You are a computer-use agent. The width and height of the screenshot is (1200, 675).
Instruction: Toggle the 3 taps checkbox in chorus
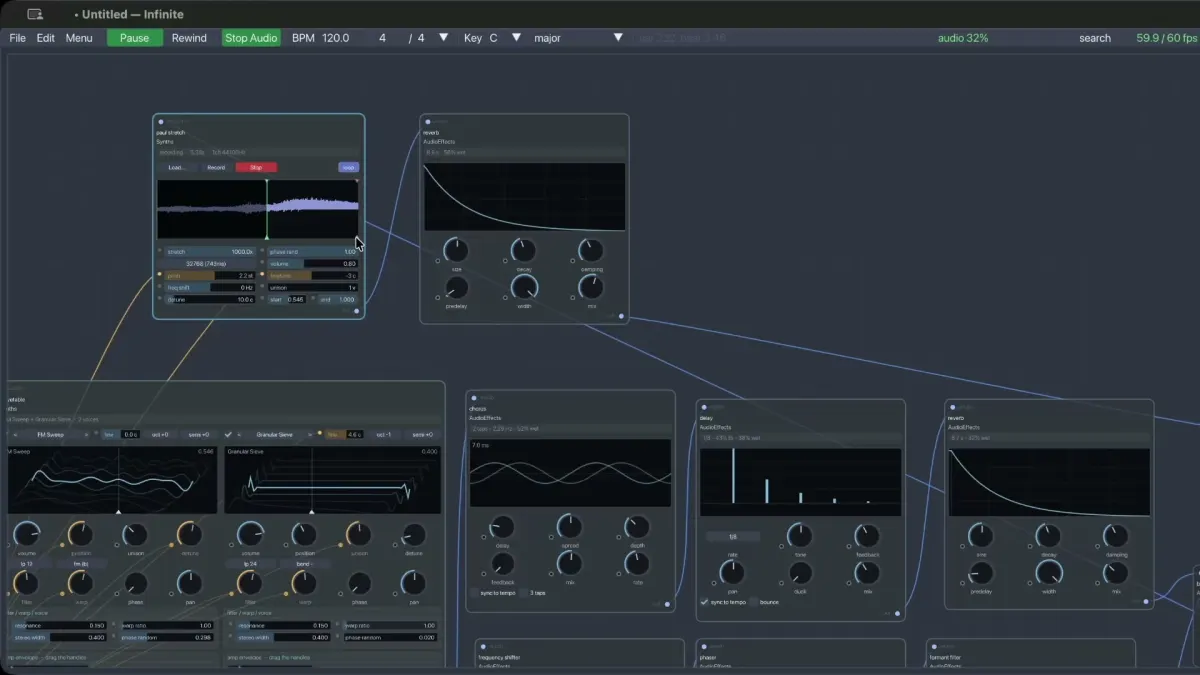tap(524, 593)
